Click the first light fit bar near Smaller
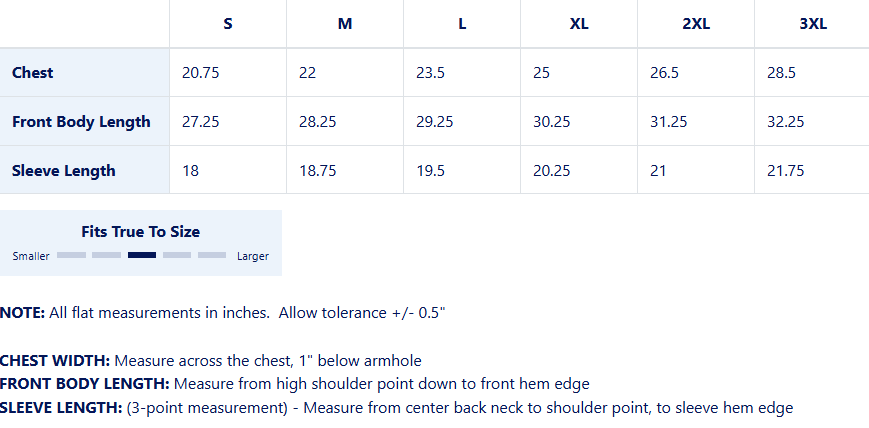 coord(71,255)
